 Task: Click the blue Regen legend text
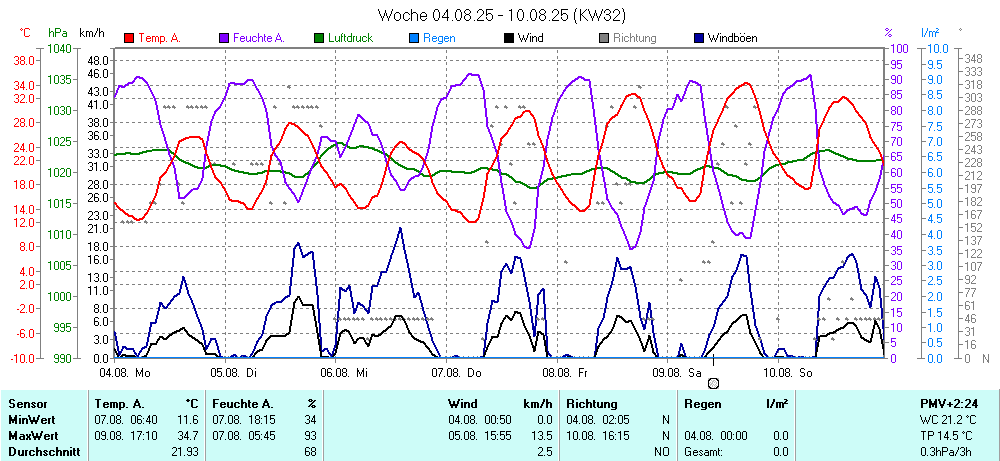pyautogui.click(x=439, y=38)
